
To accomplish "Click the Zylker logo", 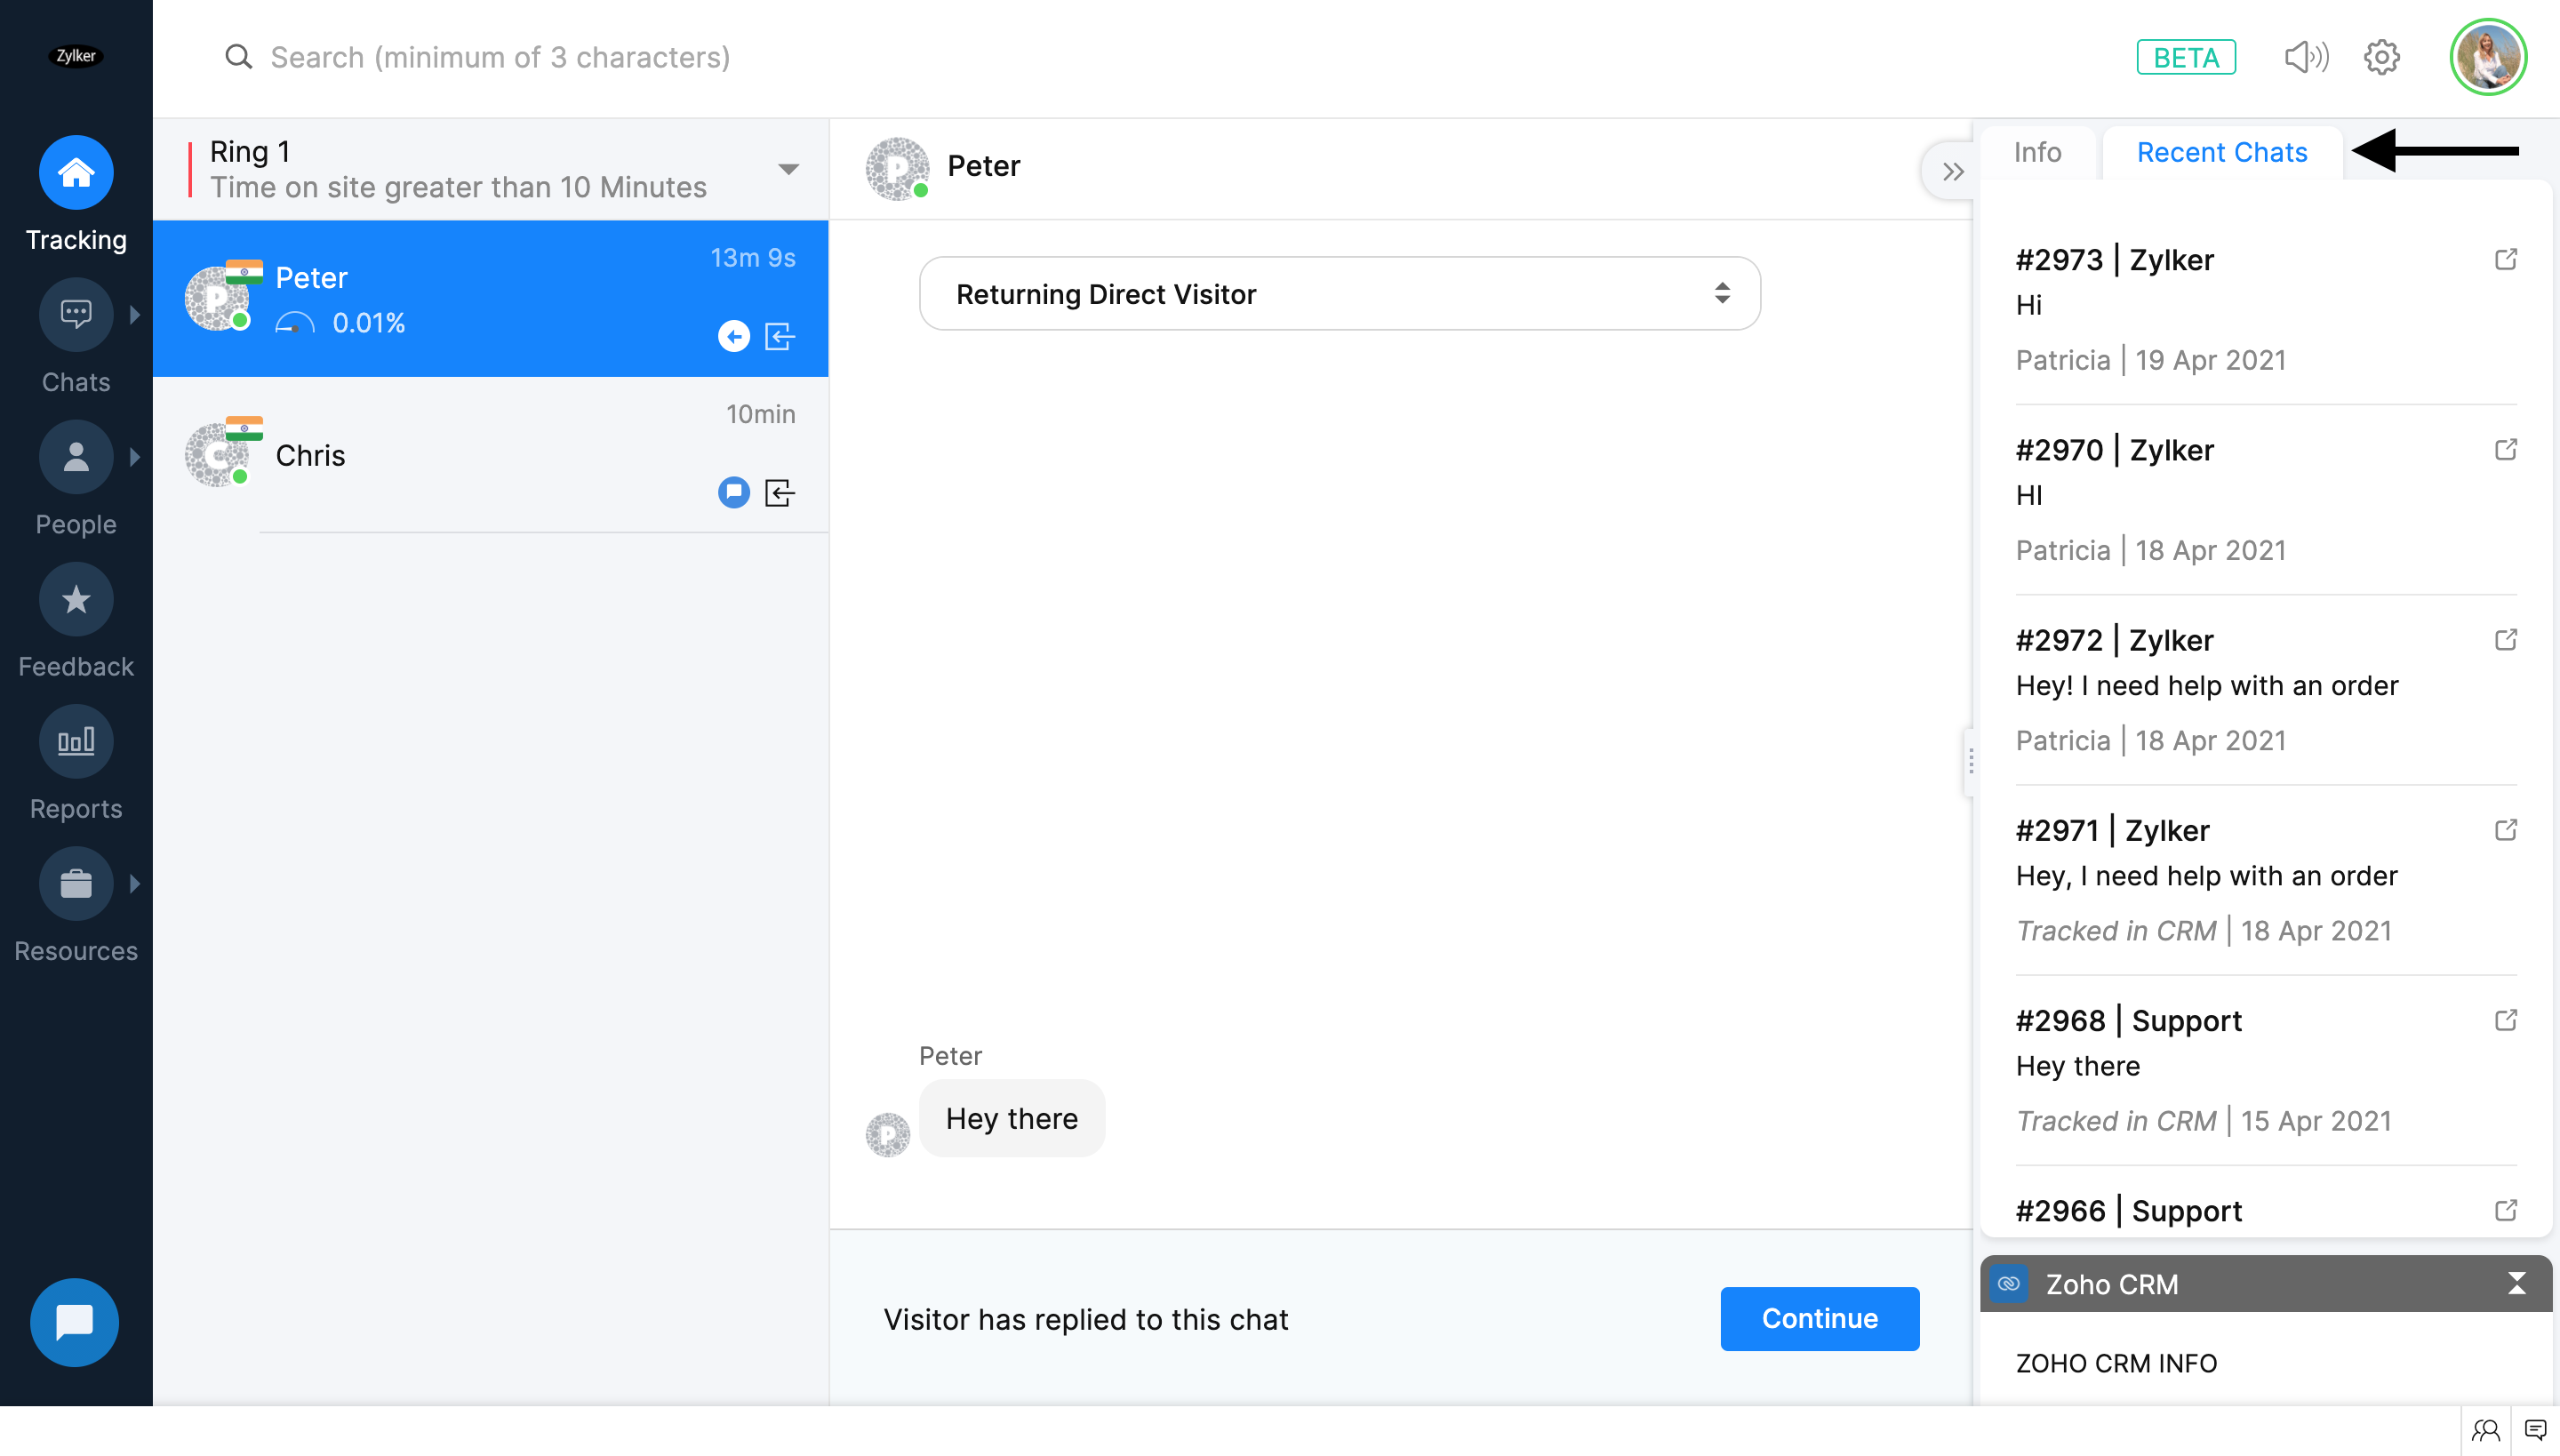I will point(76,56).
